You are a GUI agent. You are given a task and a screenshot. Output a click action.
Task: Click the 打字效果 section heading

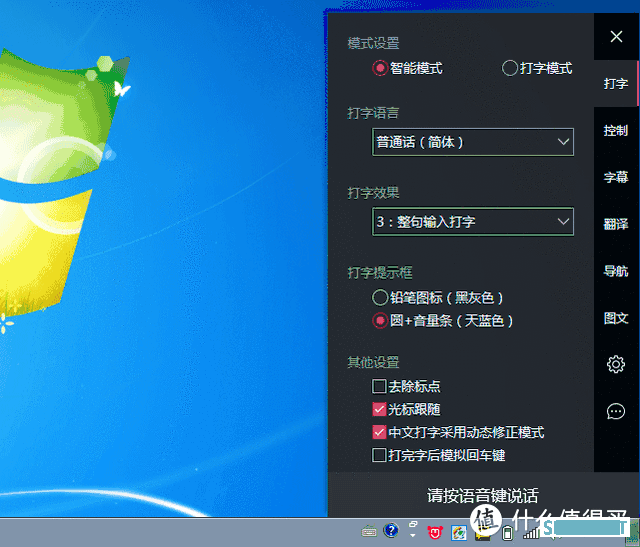point(373,193)
